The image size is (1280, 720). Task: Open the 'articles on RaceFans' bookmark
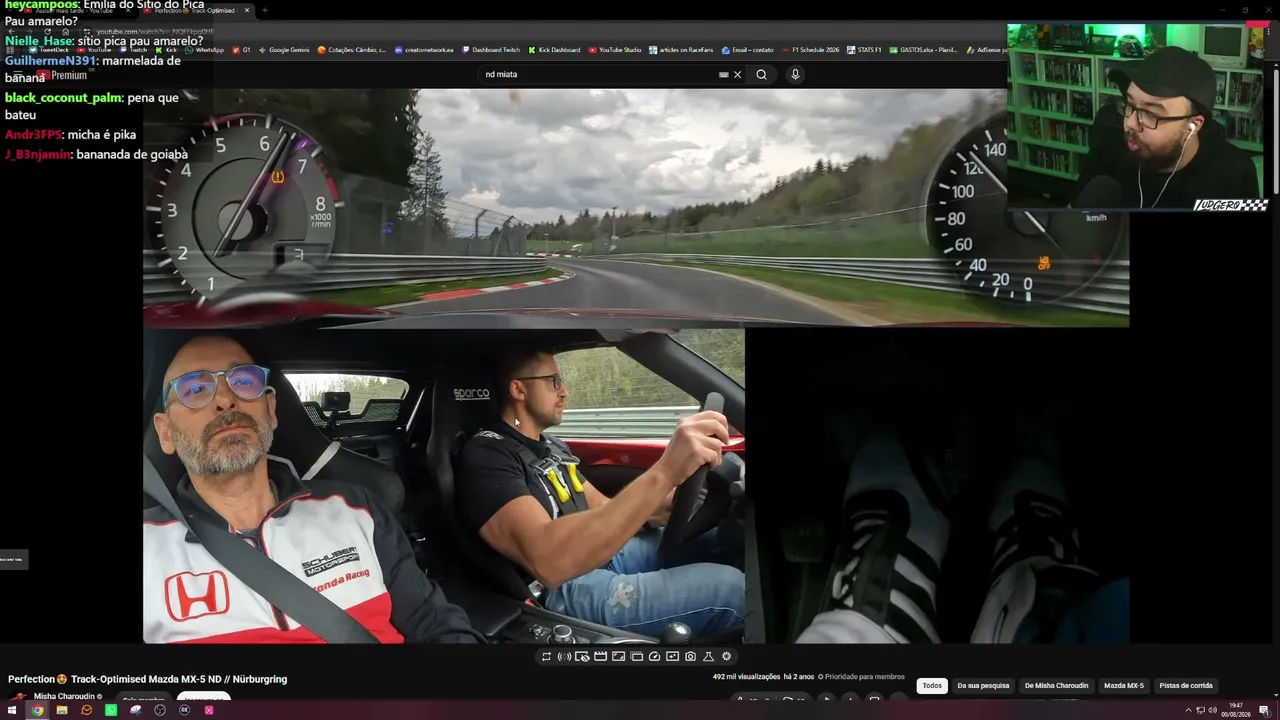(x=681, y=49)
